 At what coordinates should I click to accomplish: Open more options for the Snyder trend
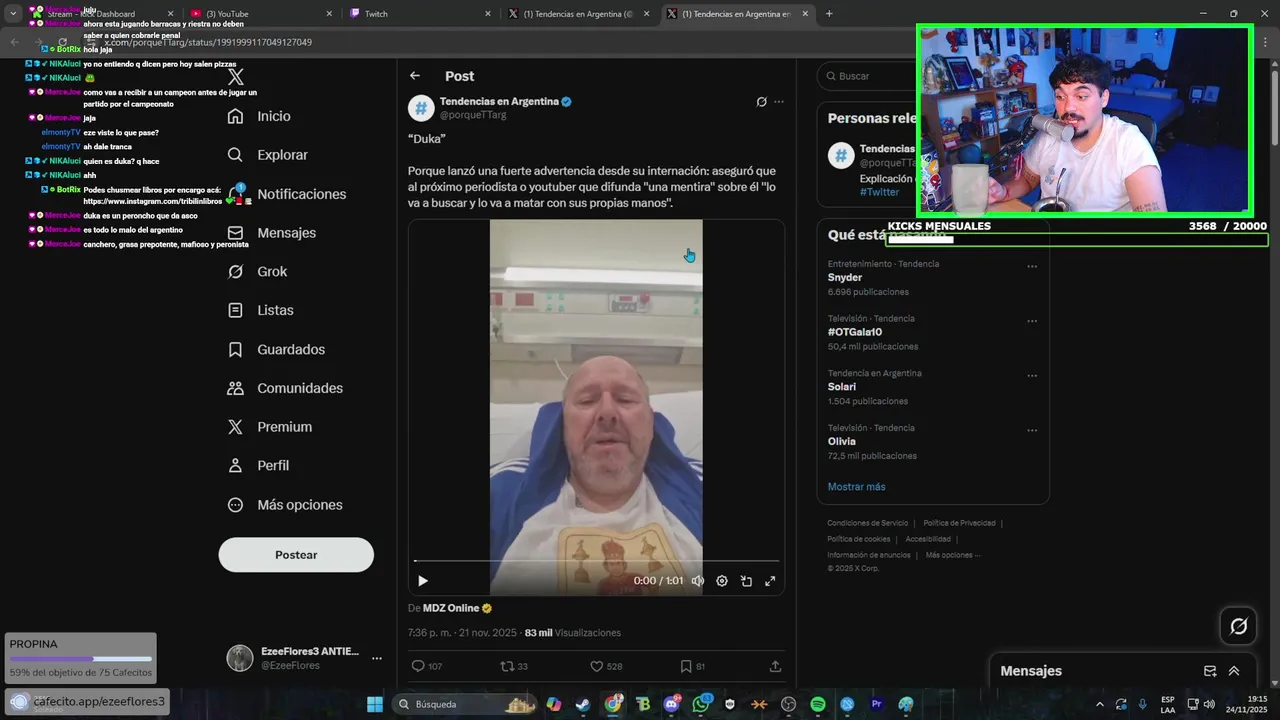[x=1032, y=267]
